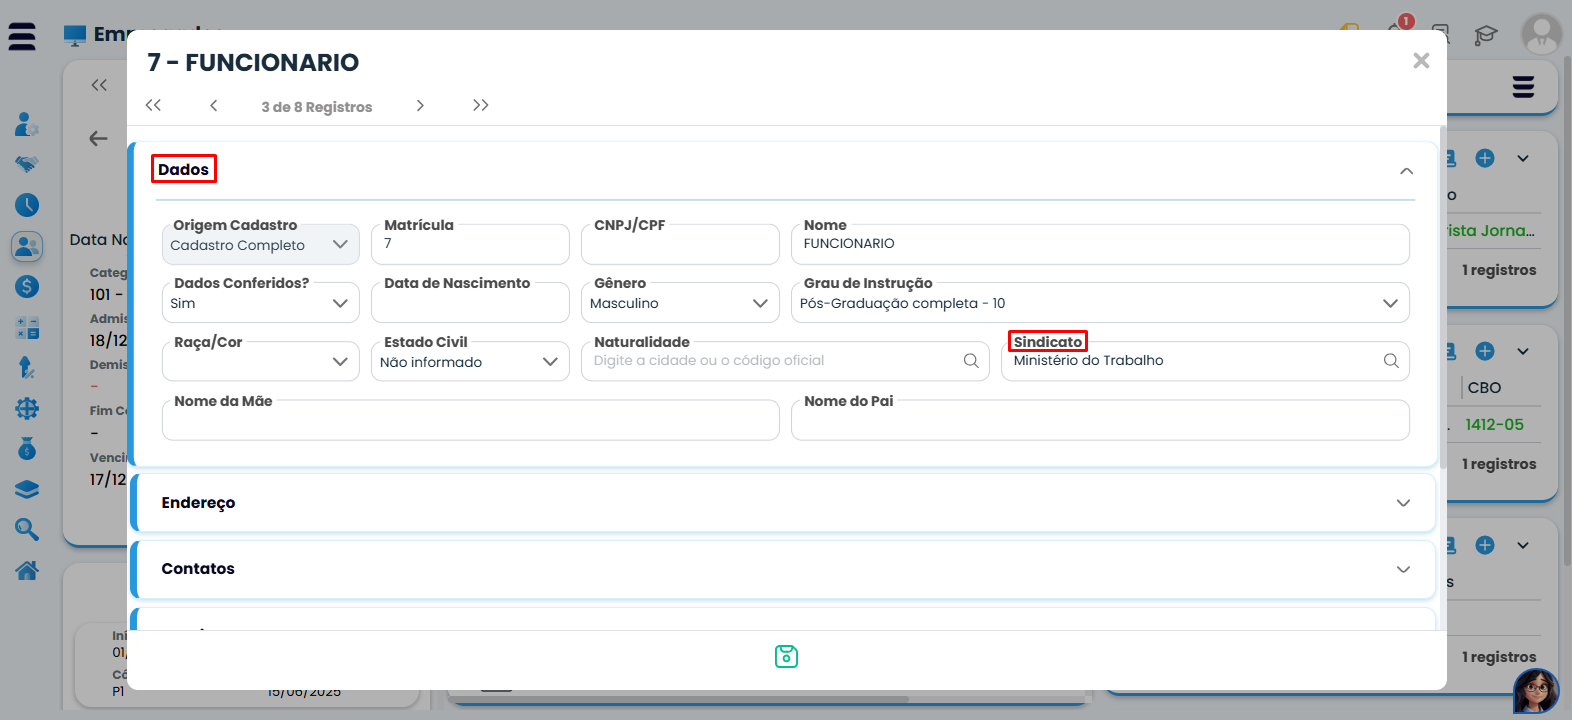Click the 'CBO' label on the right card

(x=1484, y=388)
